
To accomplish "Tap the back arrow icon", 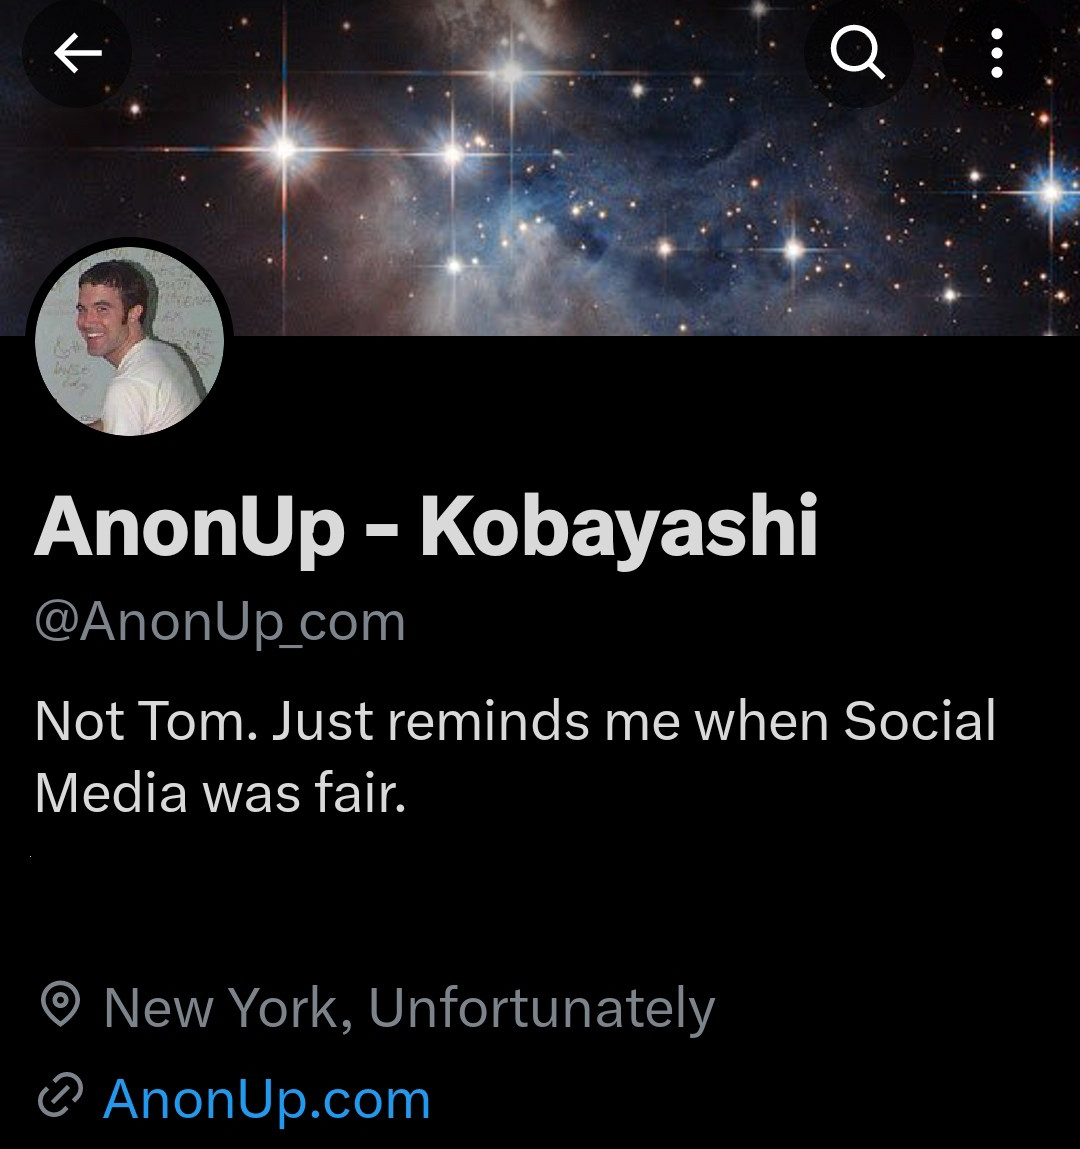I will click(x=77, y=53).
